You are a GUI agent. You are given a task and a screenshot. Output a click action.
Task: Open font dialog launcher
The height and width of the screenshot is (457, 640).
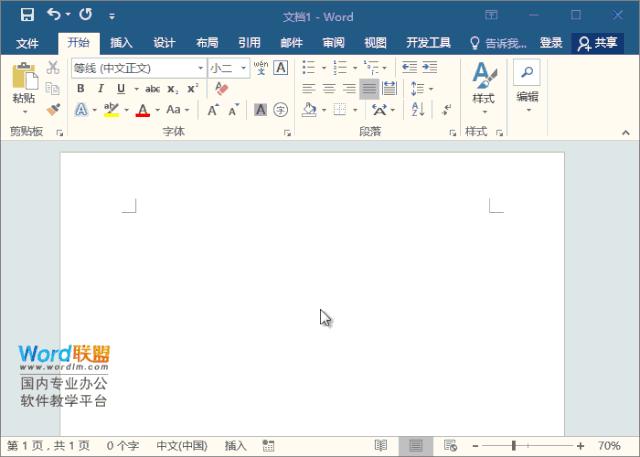click(287, 133)
